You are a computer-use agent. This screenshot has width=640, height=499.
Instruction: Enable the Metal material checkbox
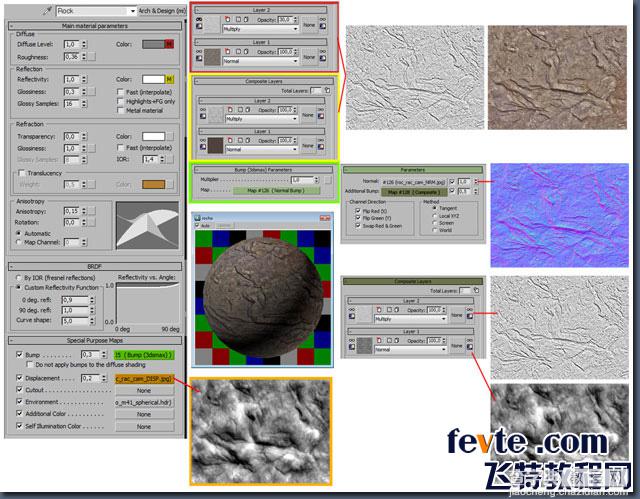(120, 110)
